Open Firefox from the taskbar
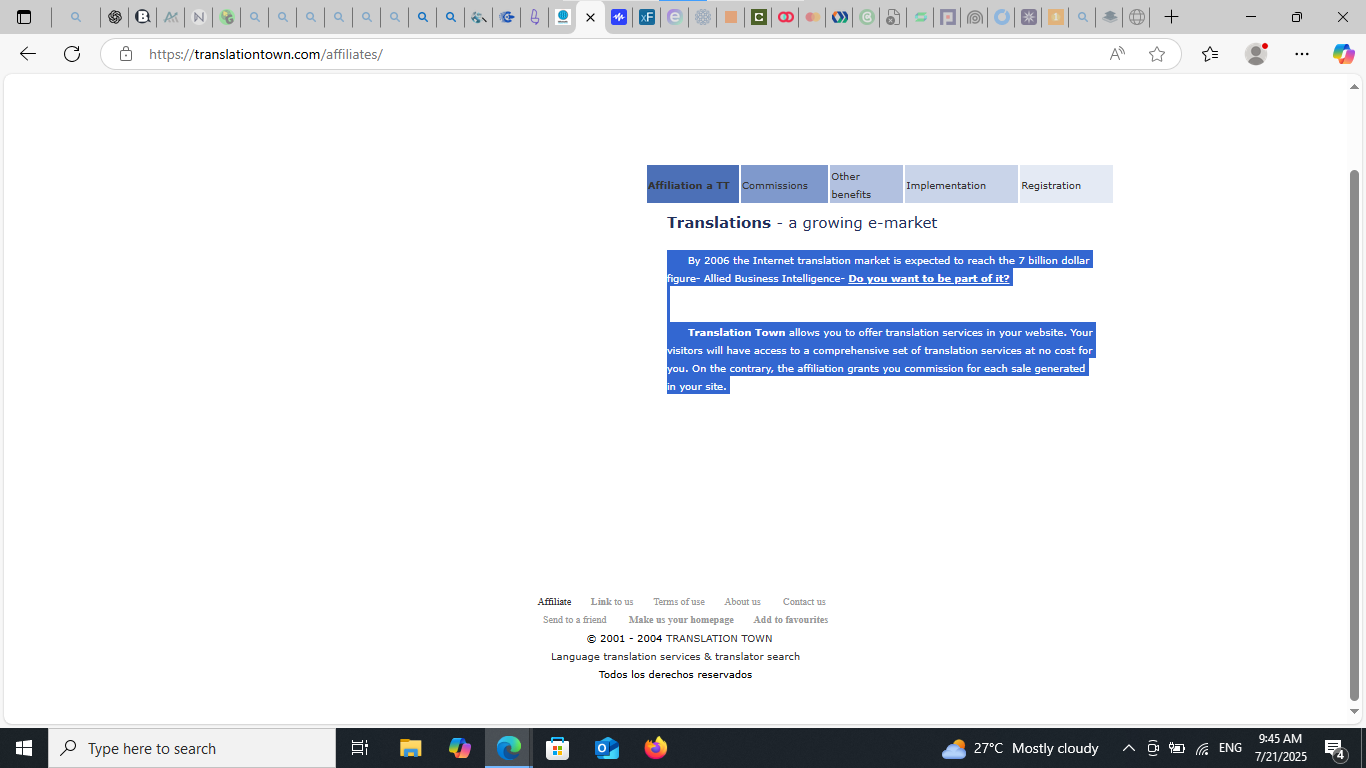 click(x=656, y=748)
